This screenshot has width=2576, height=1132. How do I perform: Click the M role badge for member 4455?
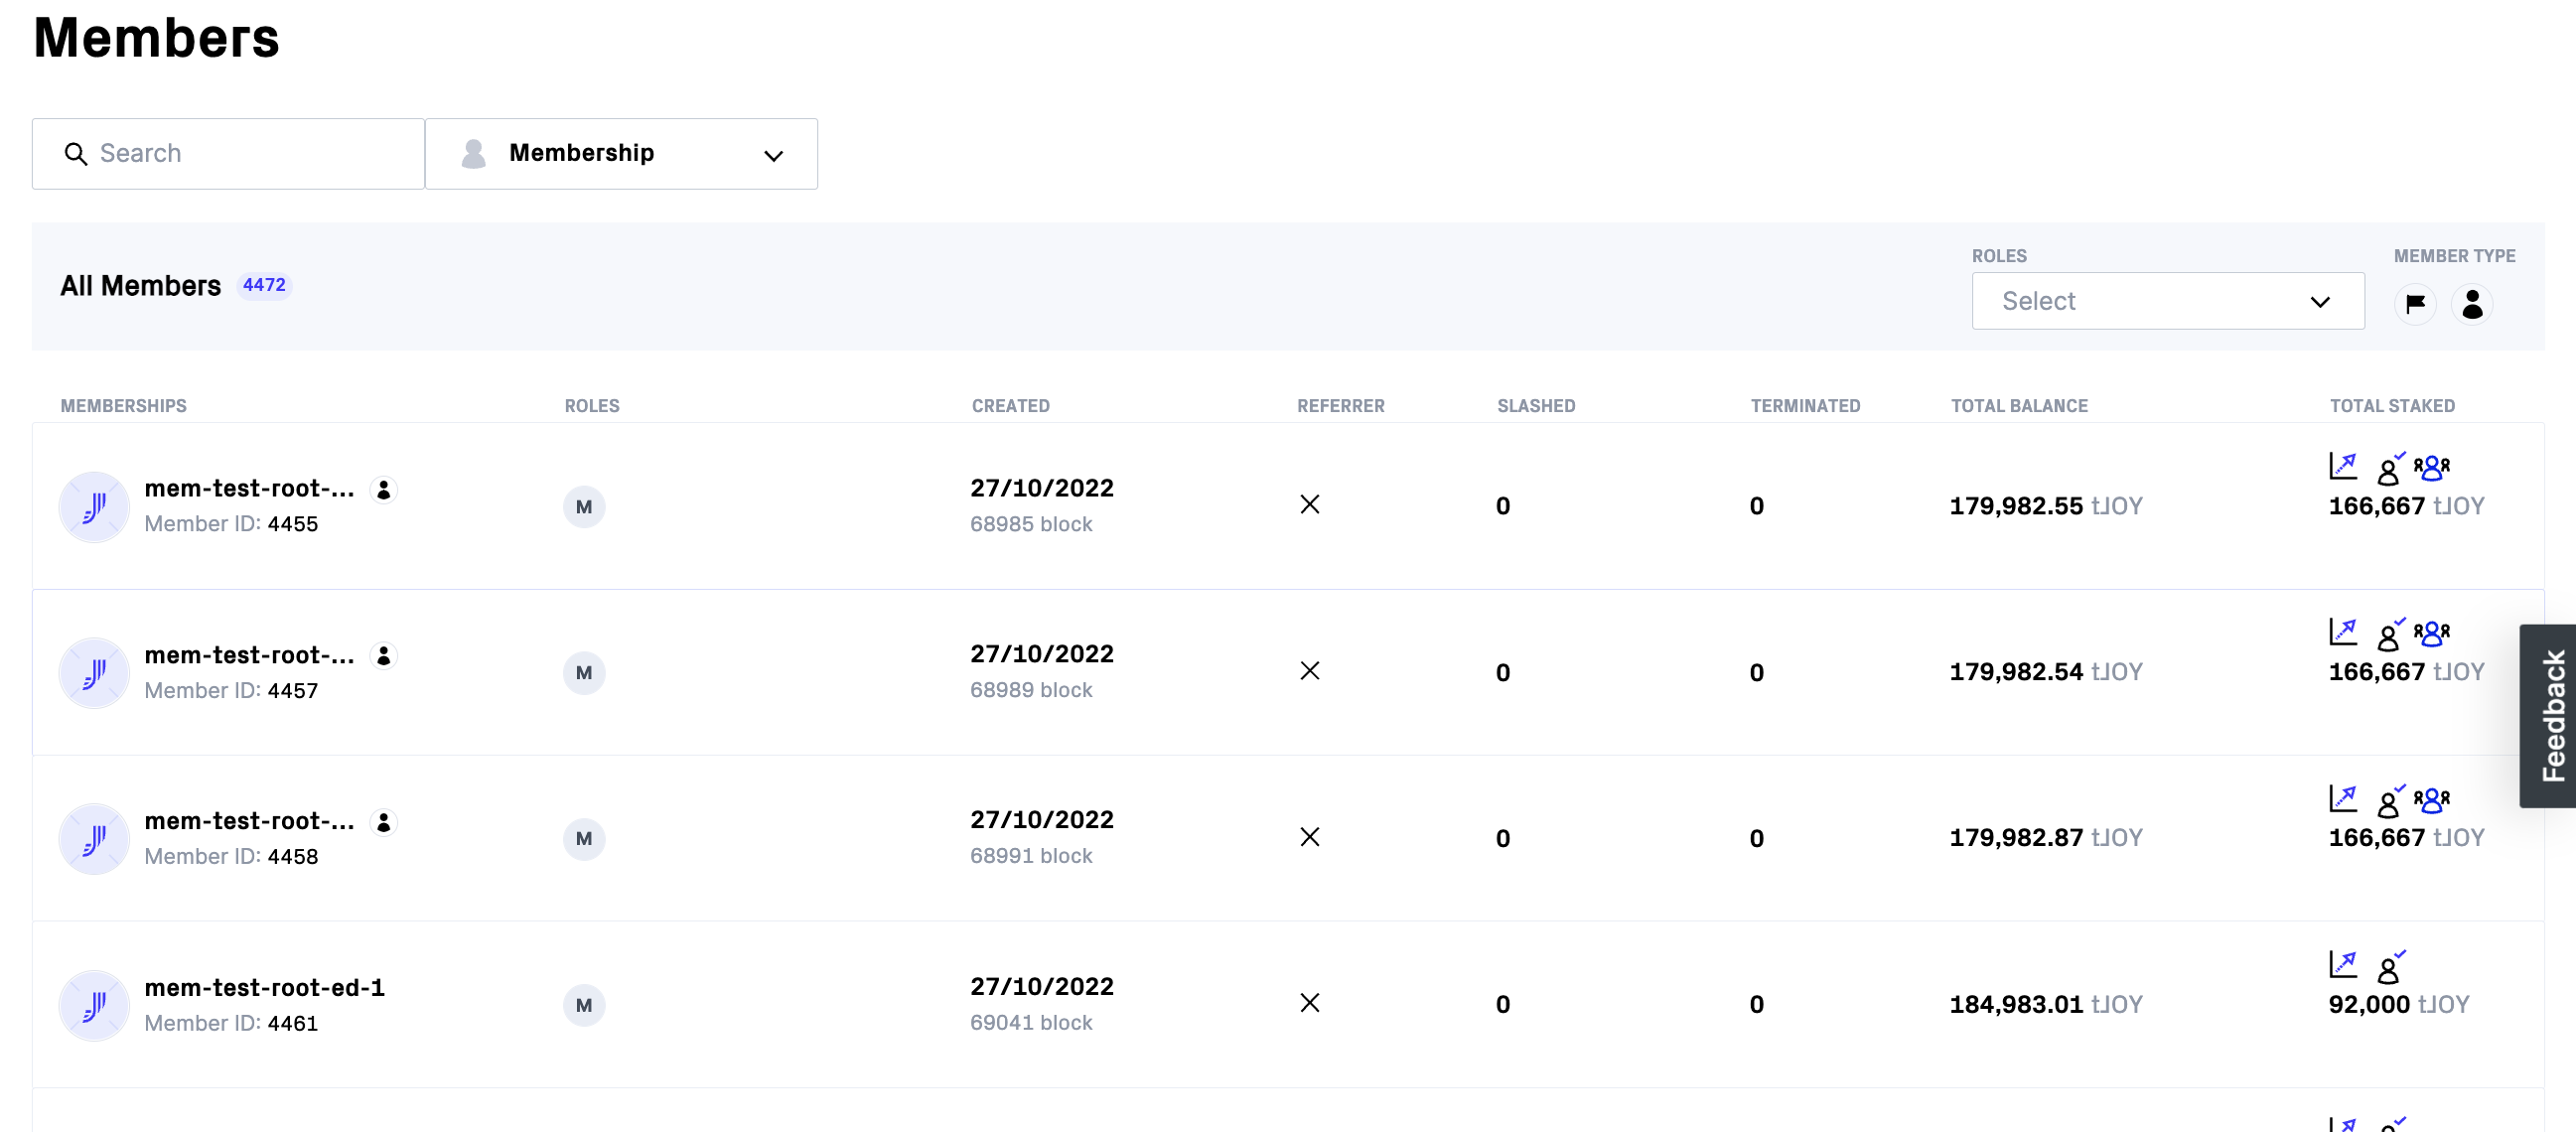[584, 506]
